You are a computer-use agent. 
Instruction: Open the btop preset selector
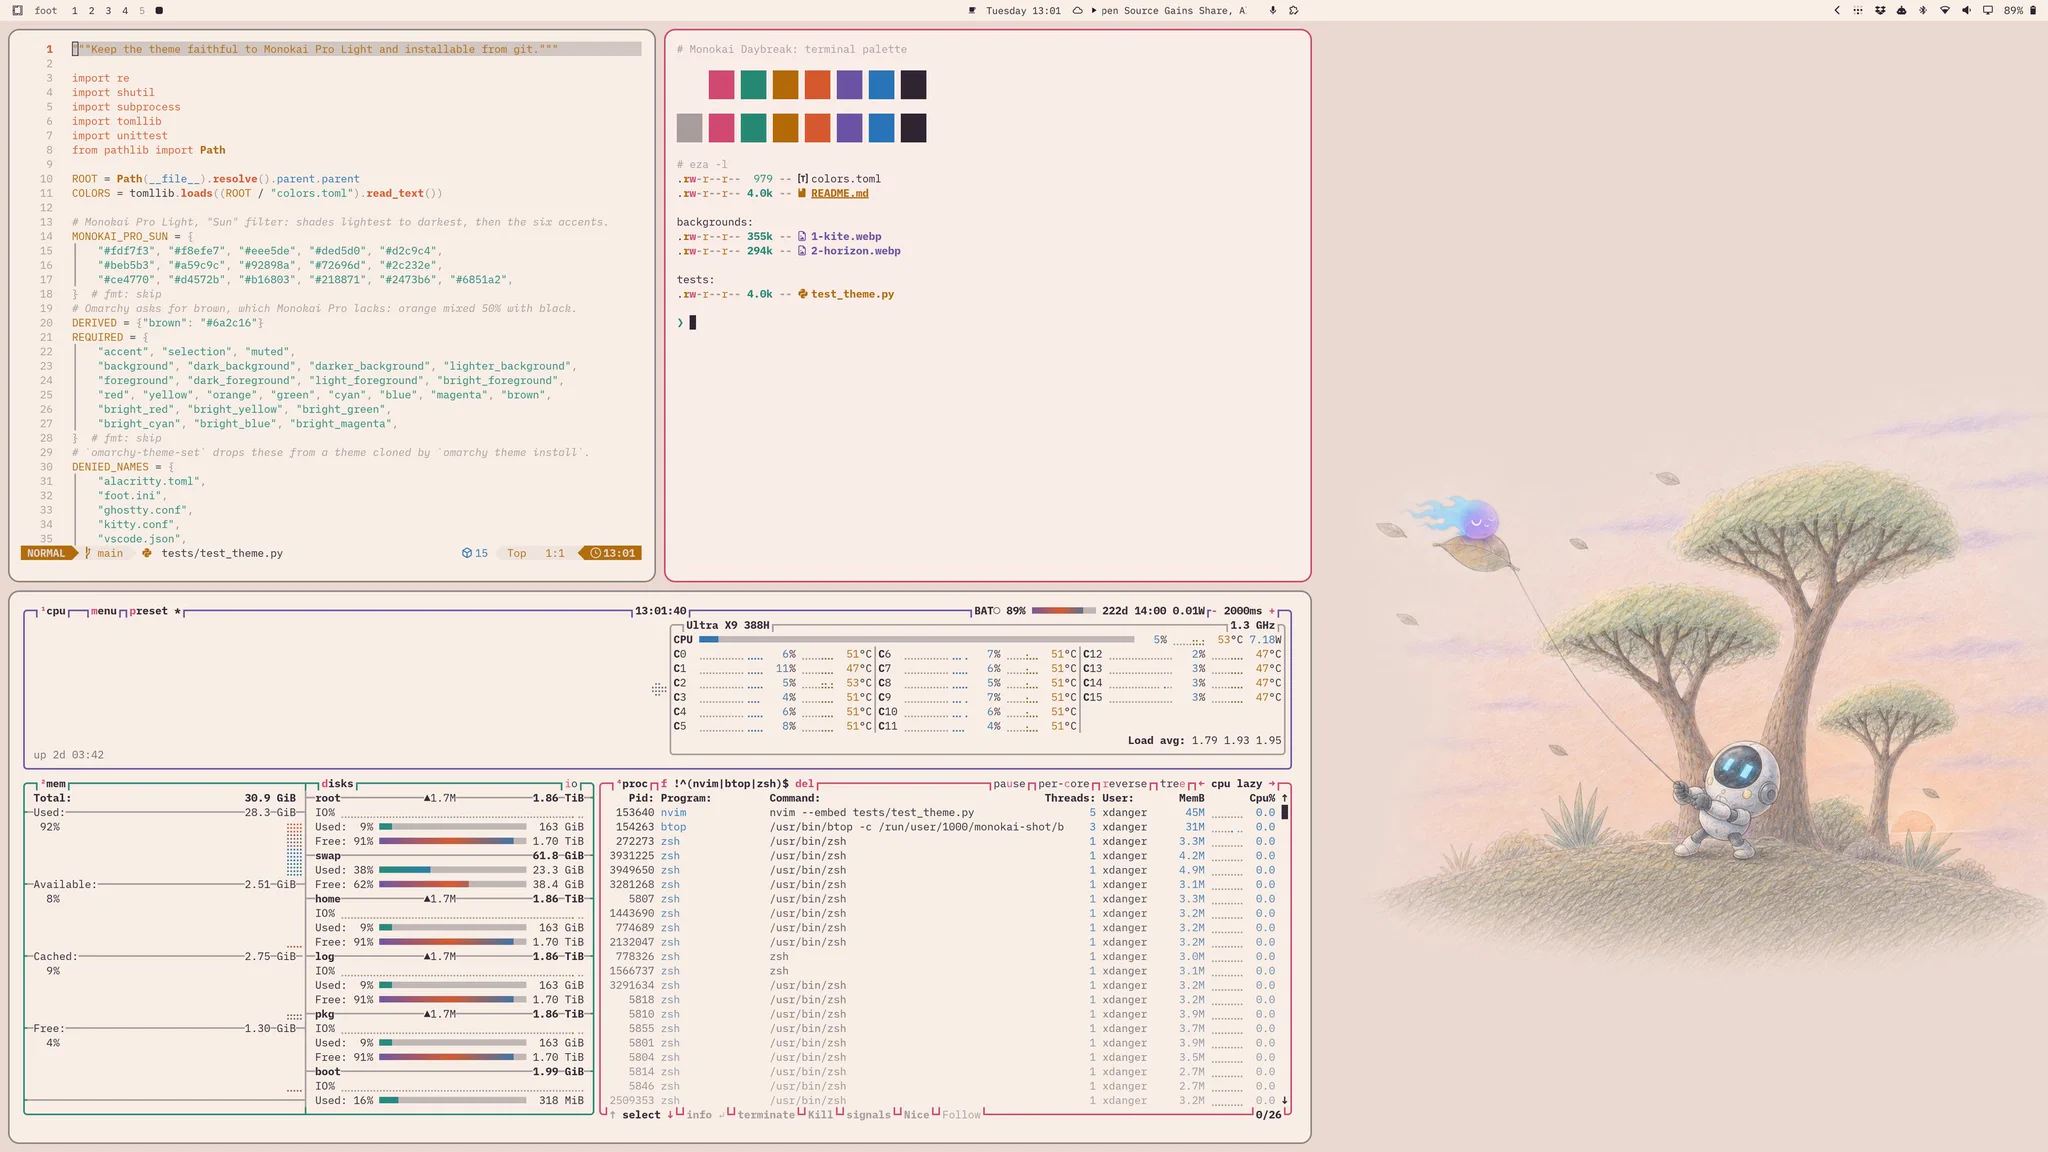[x=148, y=611]
